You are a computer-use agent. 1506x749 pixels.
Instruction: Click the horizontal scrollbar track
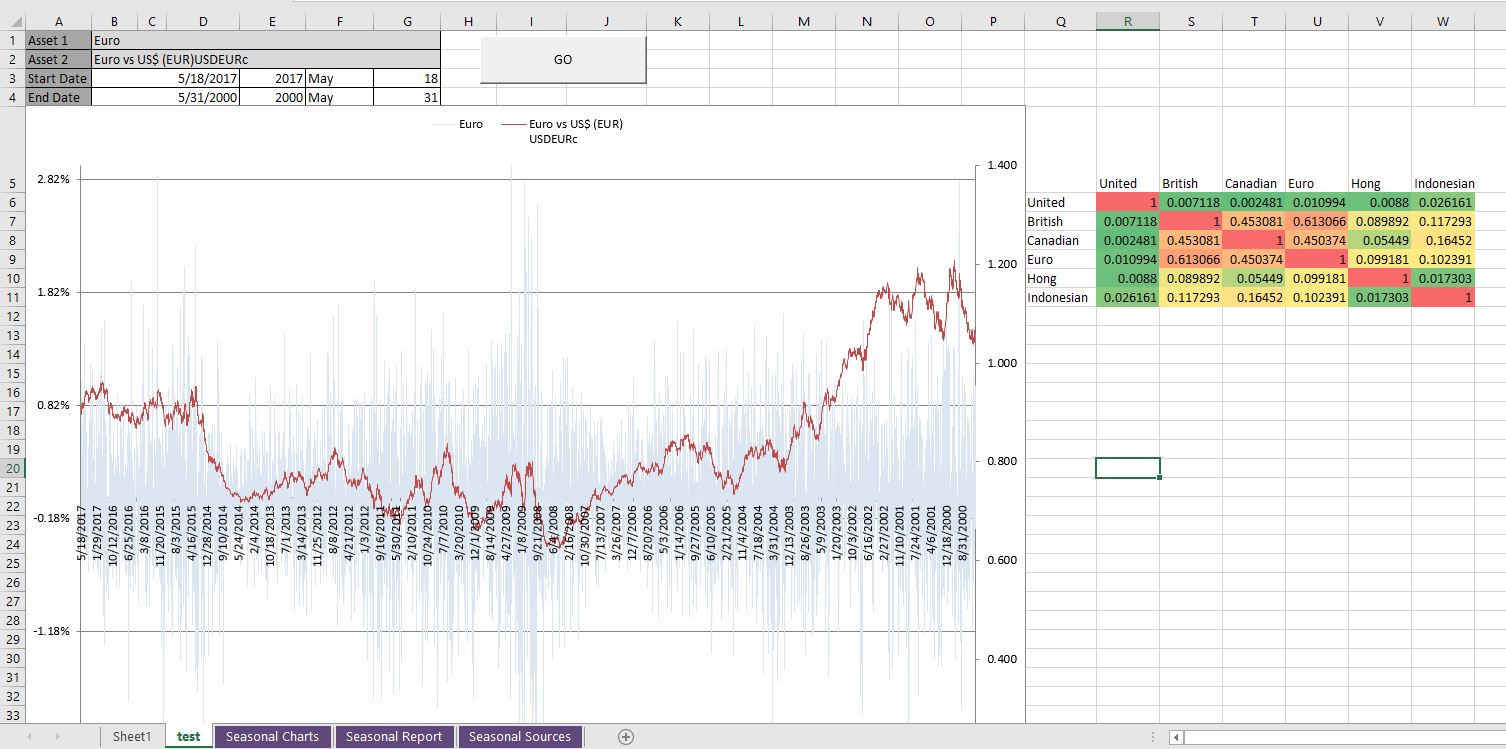(1340, 737)
